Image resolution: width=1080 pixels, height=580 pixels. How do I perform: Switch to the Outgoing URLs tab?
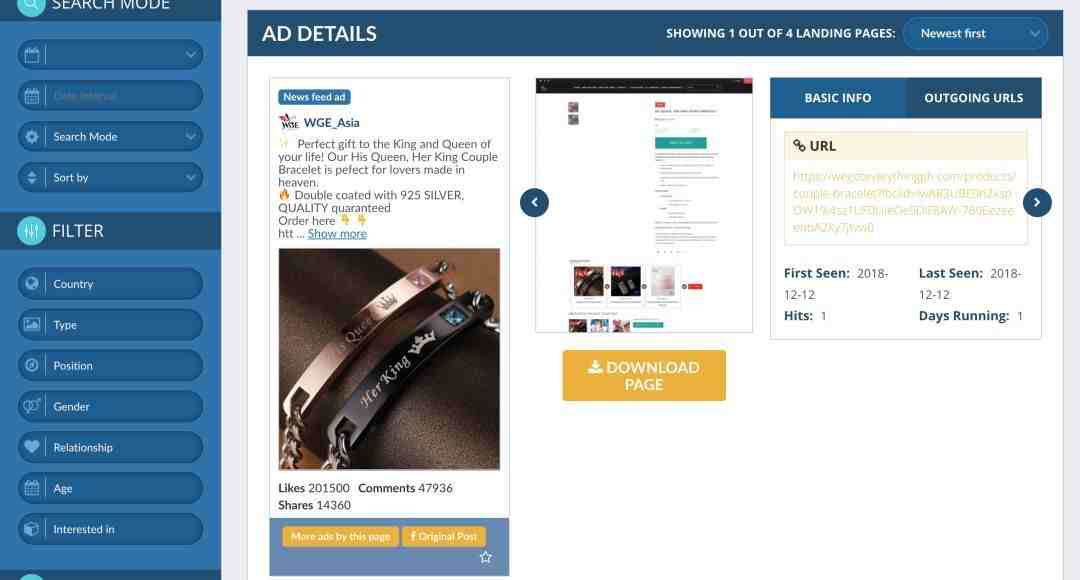point(973,98)
